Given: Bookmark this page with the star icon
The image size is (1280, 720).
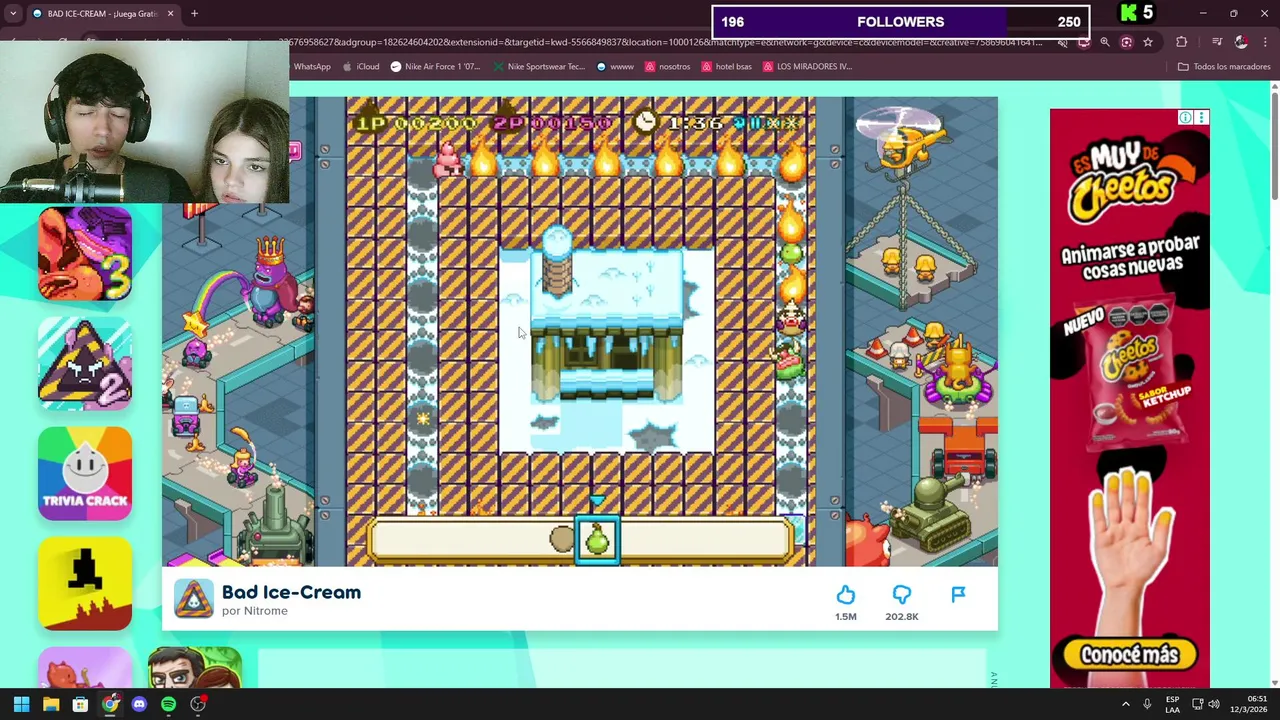Looking at the screenshot, I should (1148, 42).
